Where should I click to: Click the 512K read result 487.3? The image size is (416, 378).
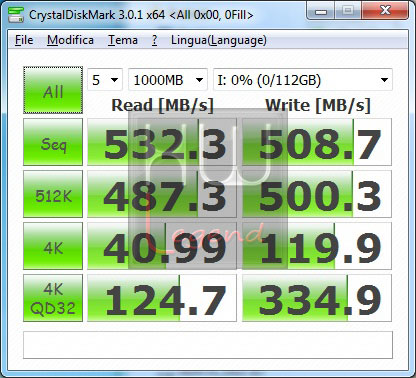click(x=162, y=194)
